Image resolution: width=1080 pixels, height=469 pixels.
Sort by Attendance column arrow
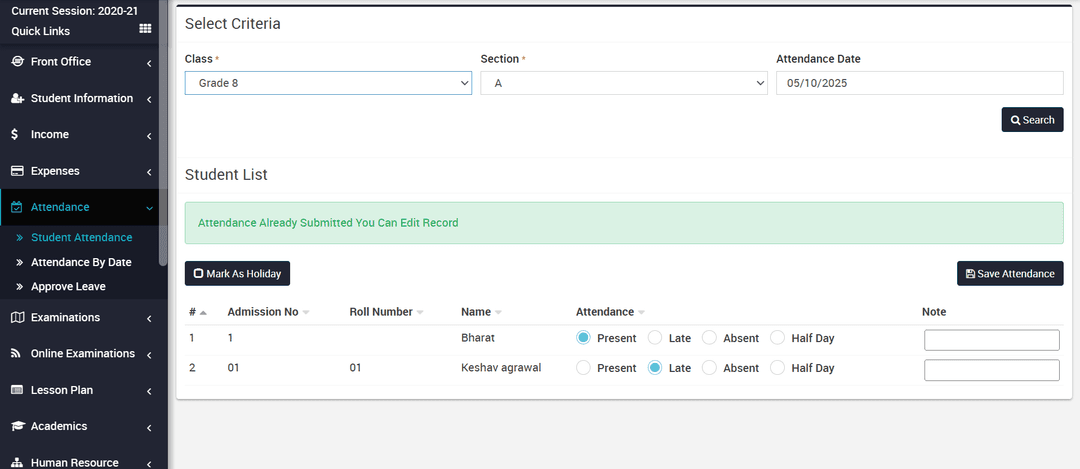click(x=641, y=312)
